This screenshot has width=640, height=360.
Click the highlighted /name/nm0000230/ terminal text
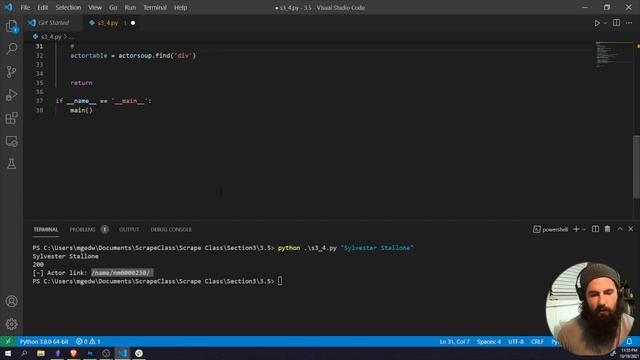click(122, 273)
